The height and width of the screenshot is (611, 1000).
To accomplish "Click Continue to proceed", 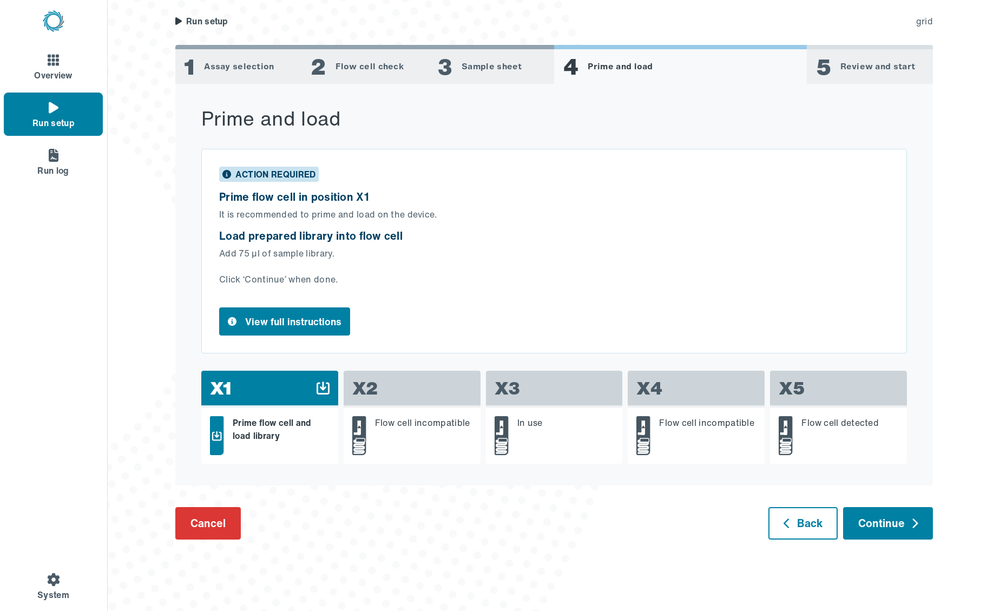I will tap(888, 523).
